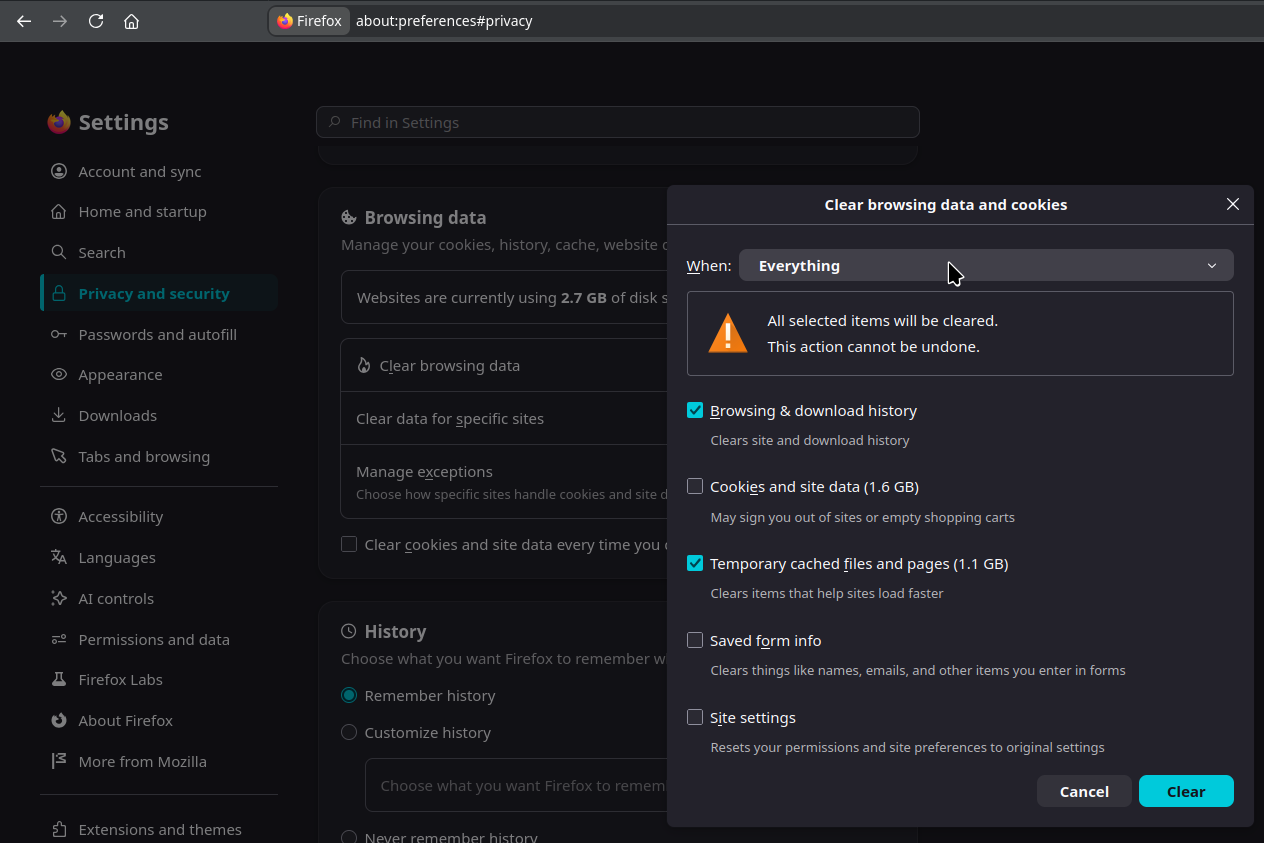1264x843 pixels.
Task: Tick the Site settings checkbox
Action: tap(695, 717)
